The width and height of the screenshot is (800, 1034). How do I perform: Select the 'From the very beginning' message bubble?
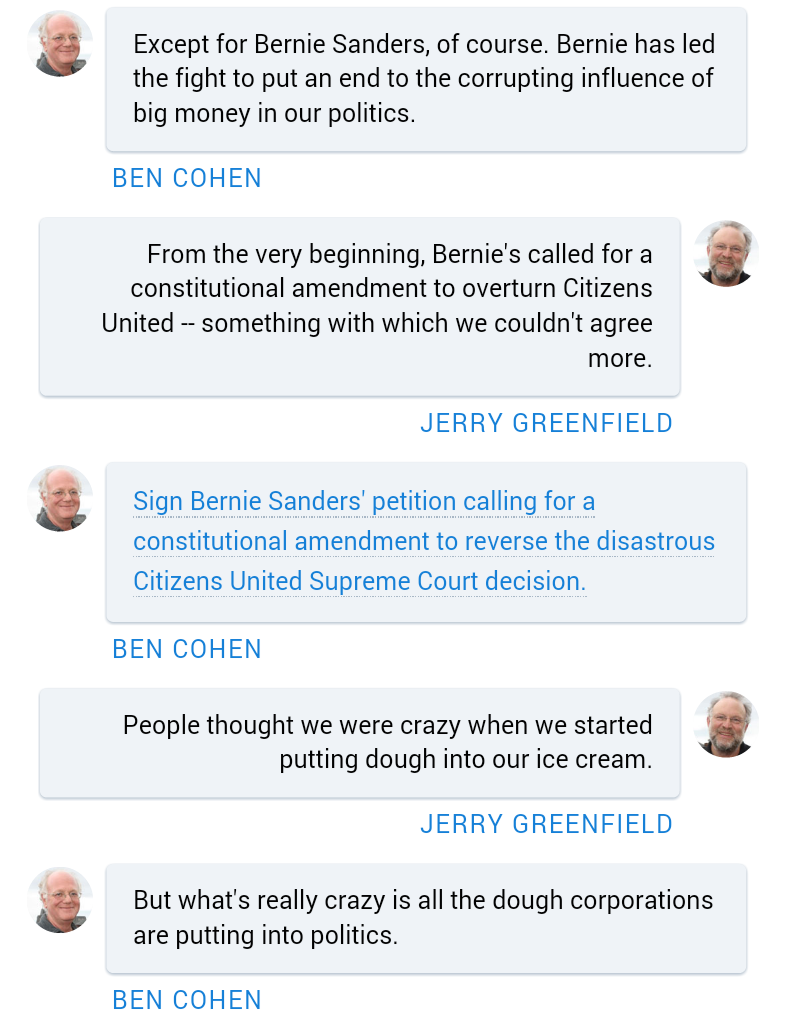pos(360,306)
